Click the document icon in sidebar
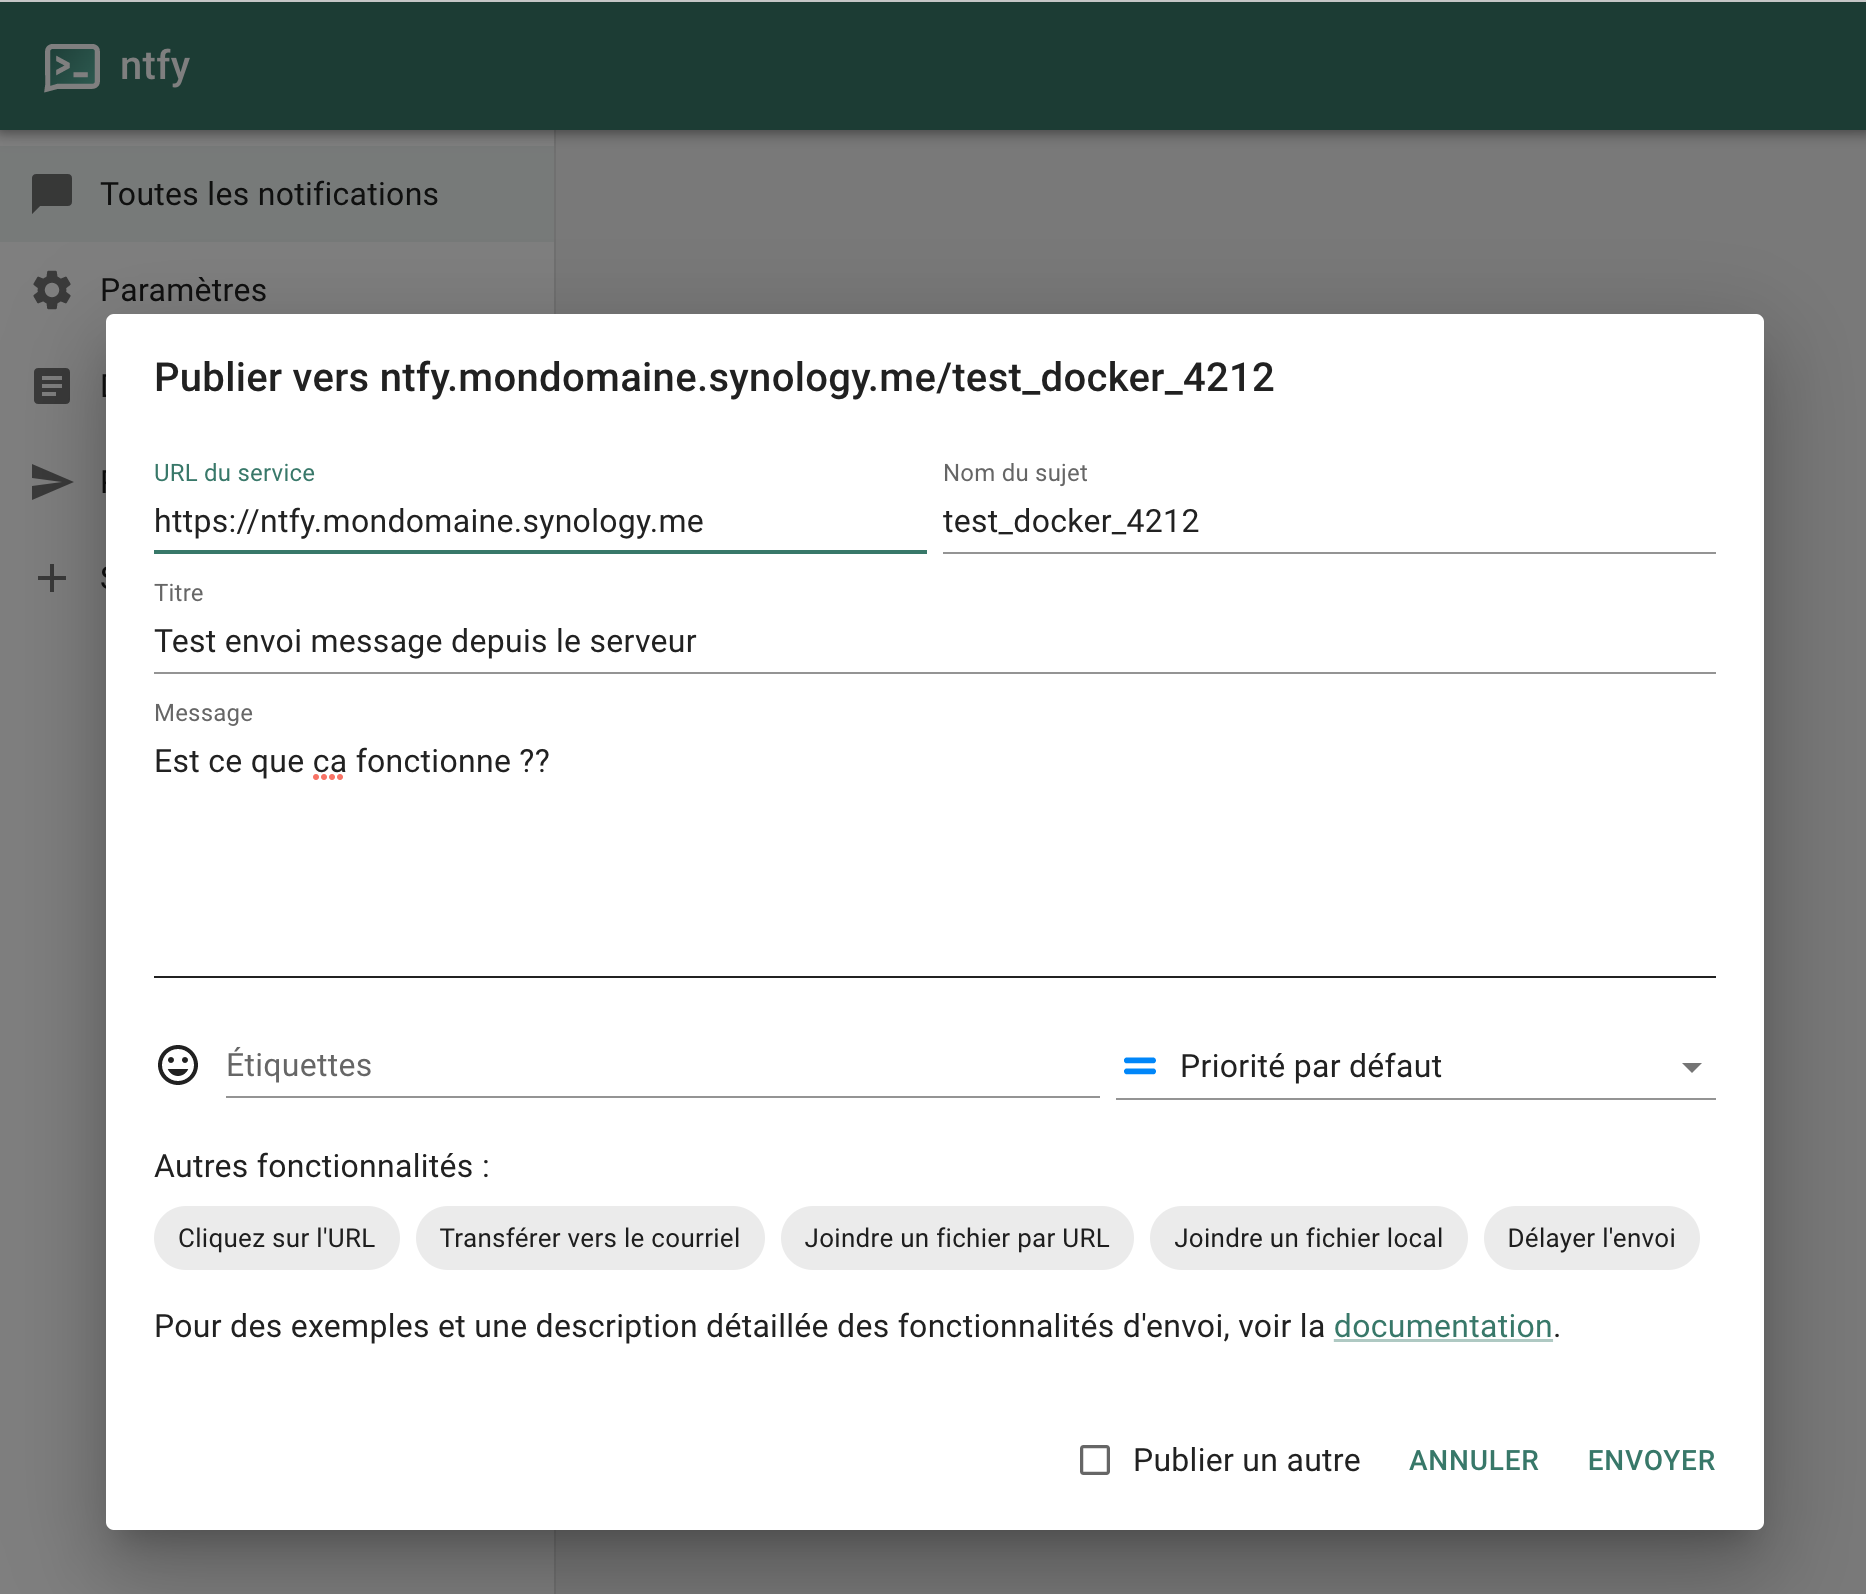The height and width of the screenshot is (1594, 1866). tap(52, 386)
